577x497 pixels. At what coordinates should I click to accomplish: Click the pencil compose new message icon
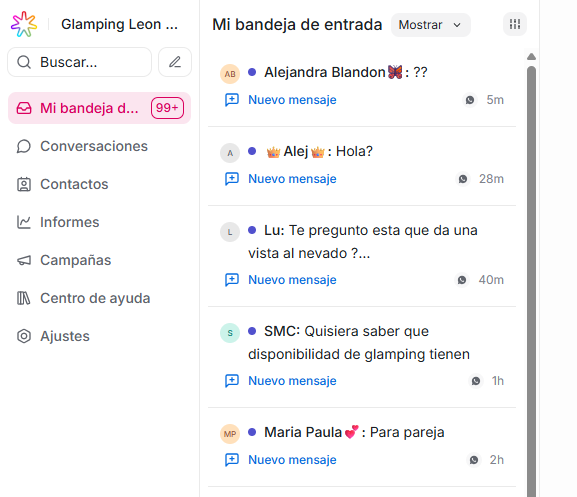[x=175, y=62]
